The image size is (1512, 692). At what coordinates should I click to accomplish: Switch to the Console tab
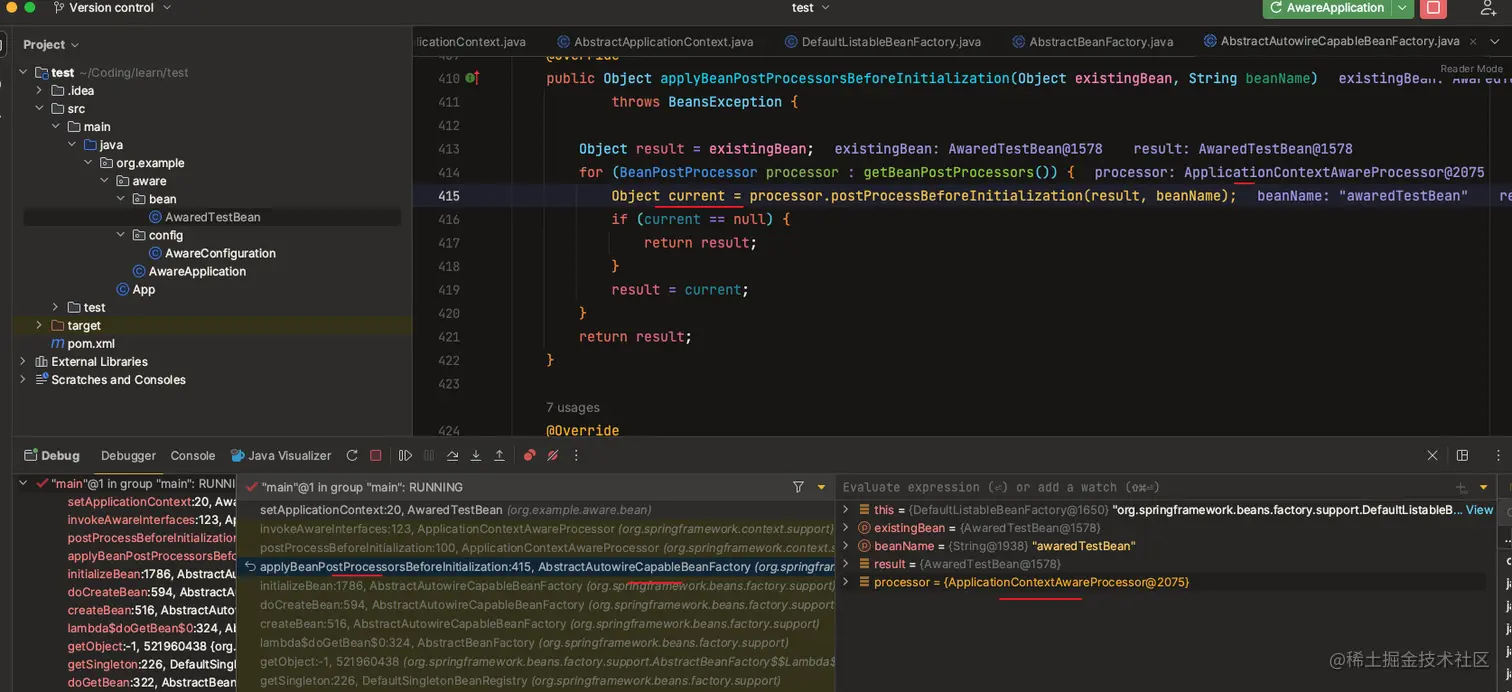tap(192, 455)
